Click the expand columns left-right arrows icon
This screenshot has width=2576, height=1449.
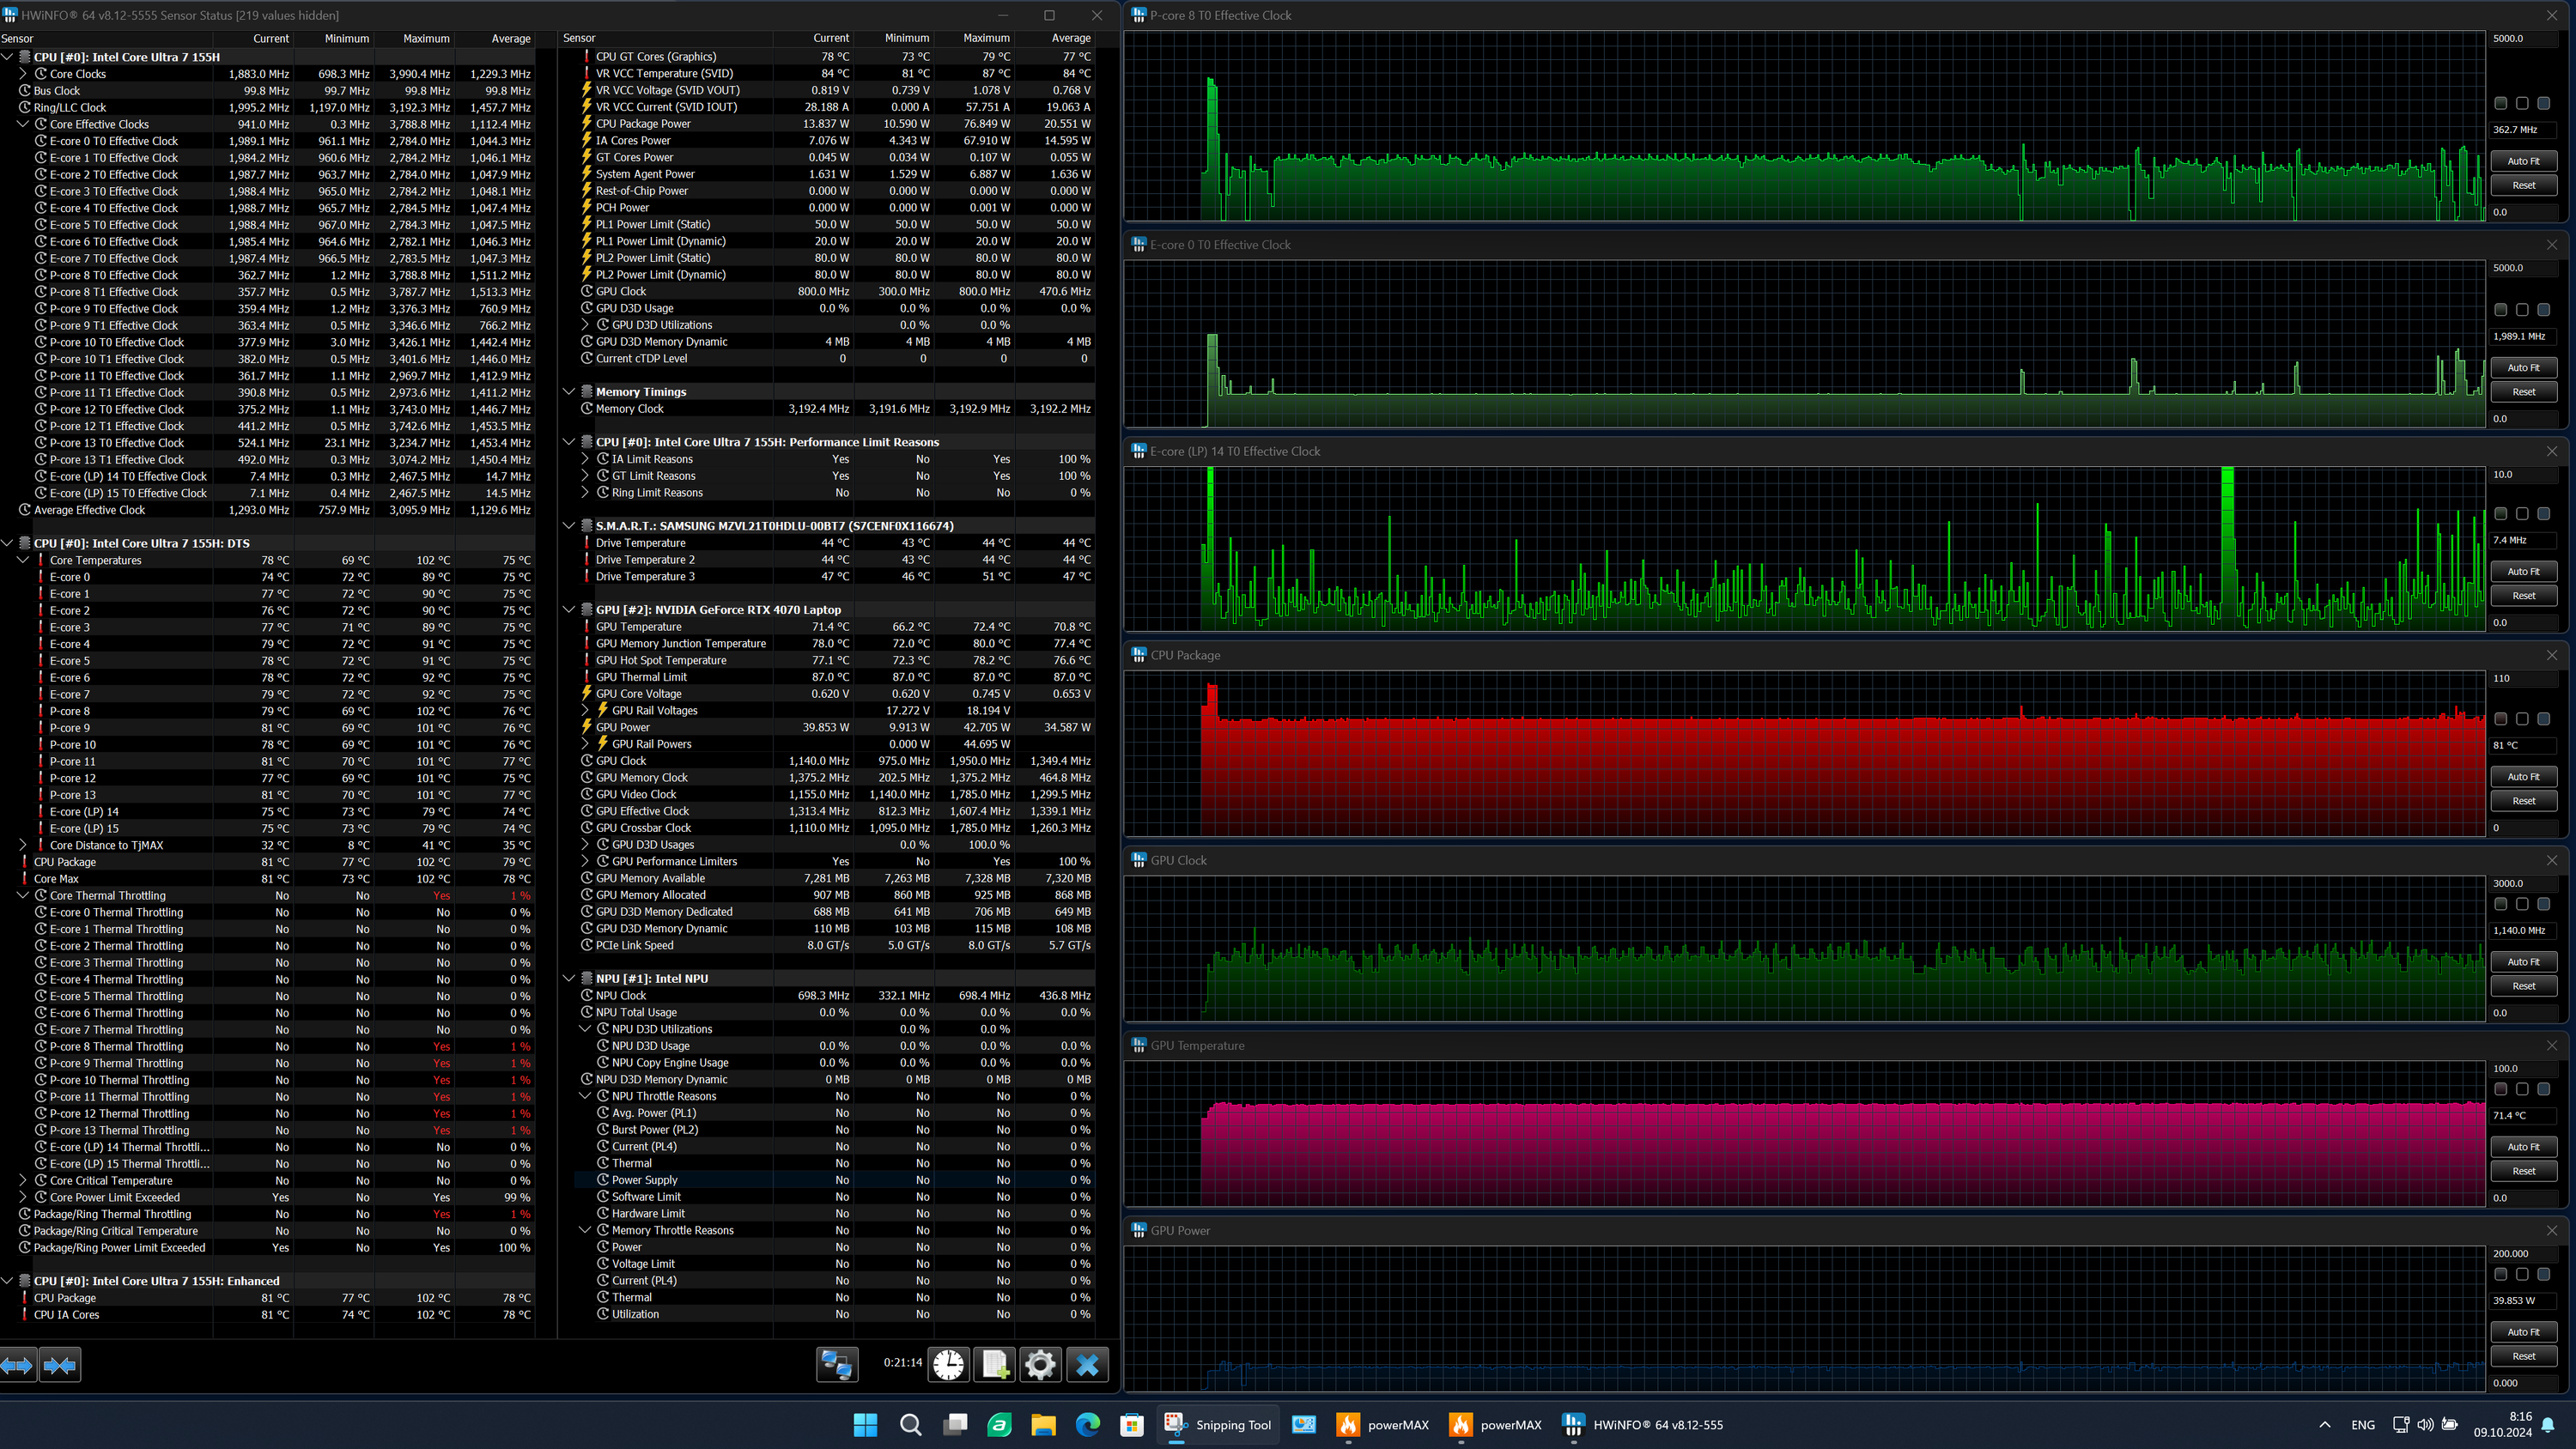coord(17,1365)
